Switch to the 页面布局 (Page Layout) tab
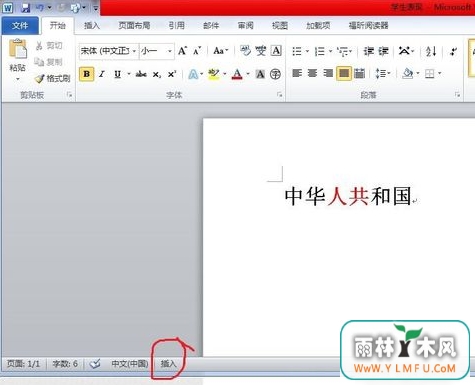Viewport: 475px width, 385px height. point(134,26)
